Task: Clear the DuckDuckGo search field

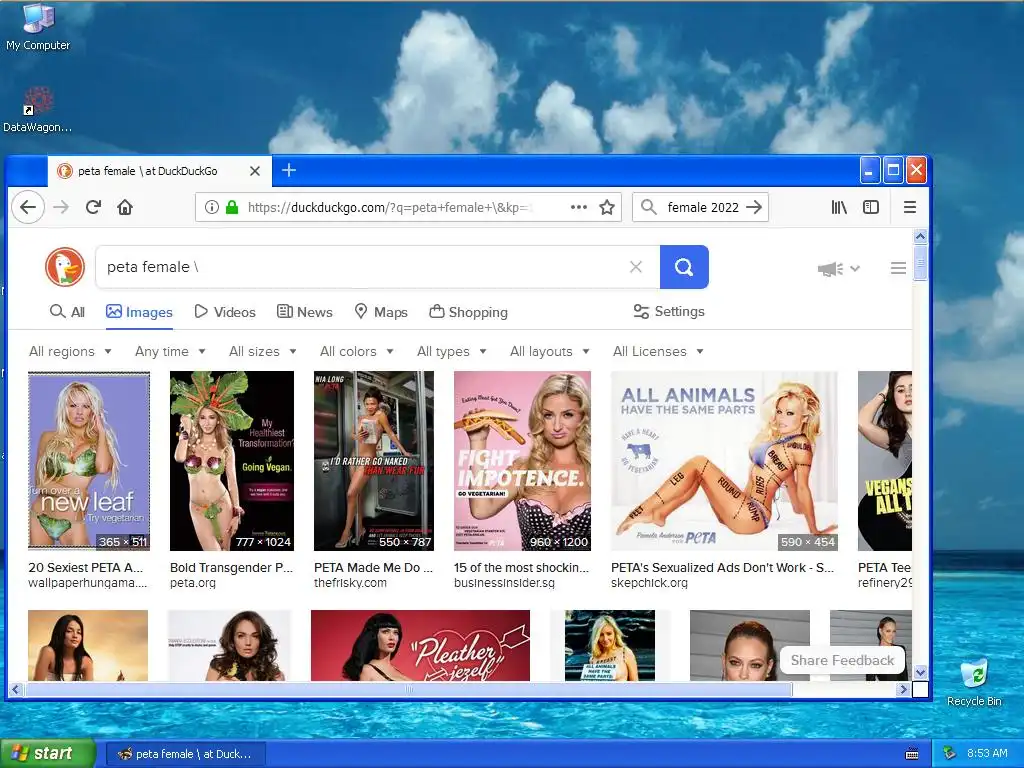Action: pos(635,266)
